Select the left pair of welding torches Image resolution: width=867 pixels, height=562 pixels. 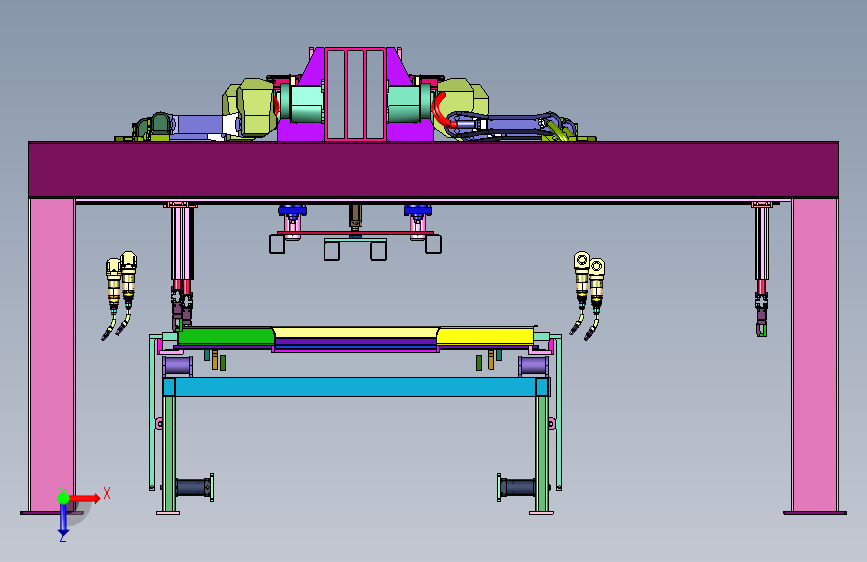[x=119, y=295]
